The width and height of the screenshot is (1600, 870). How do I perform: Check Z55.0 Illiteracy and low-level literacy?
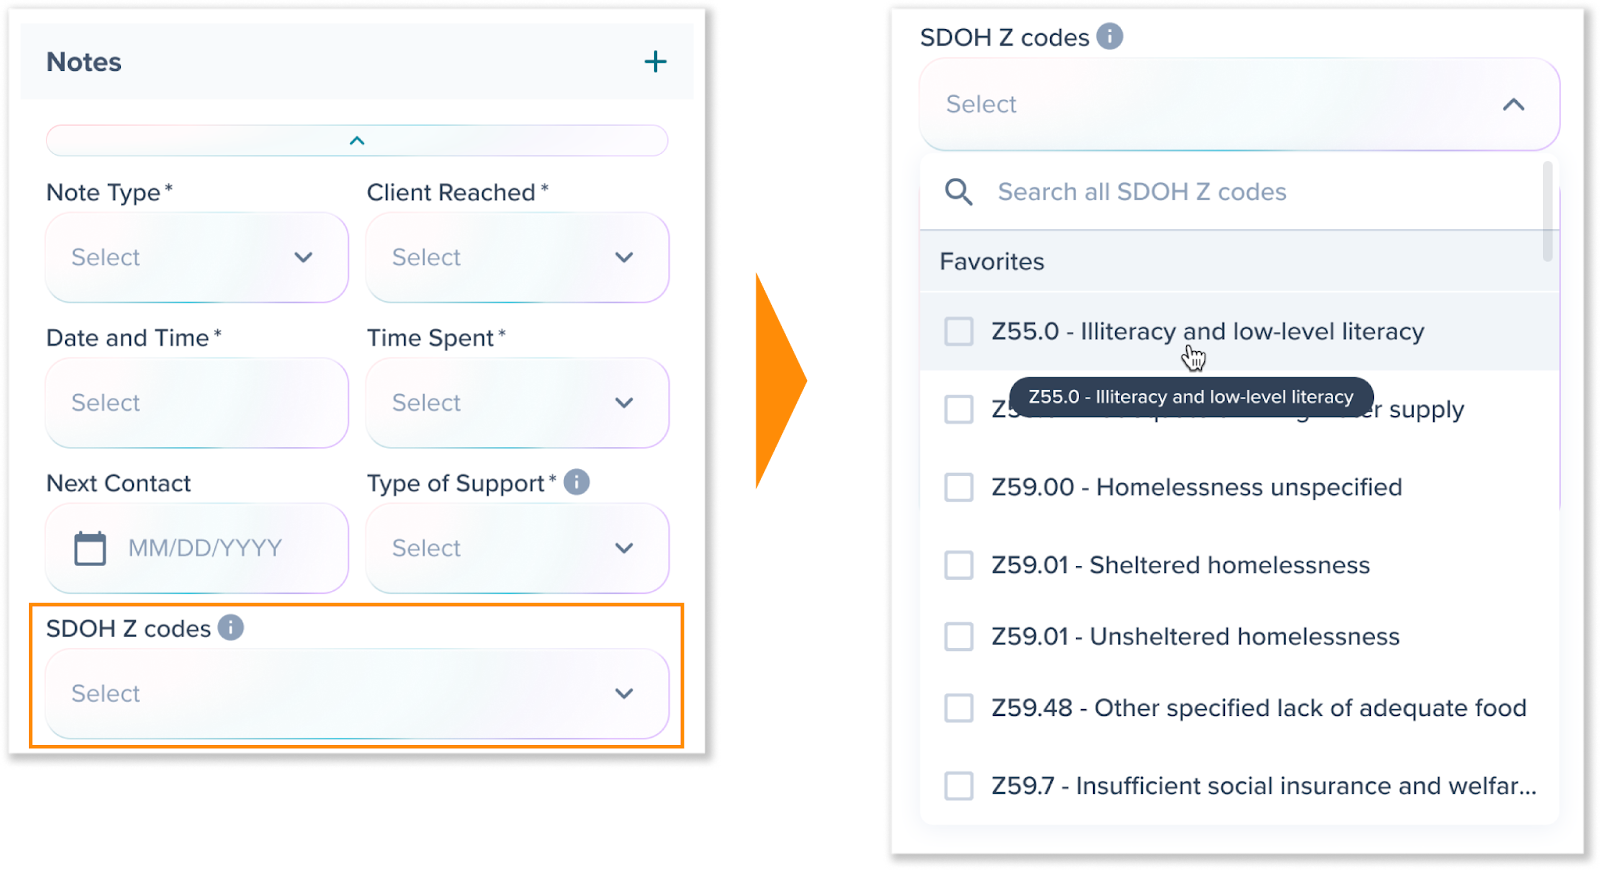coord(959,331)
